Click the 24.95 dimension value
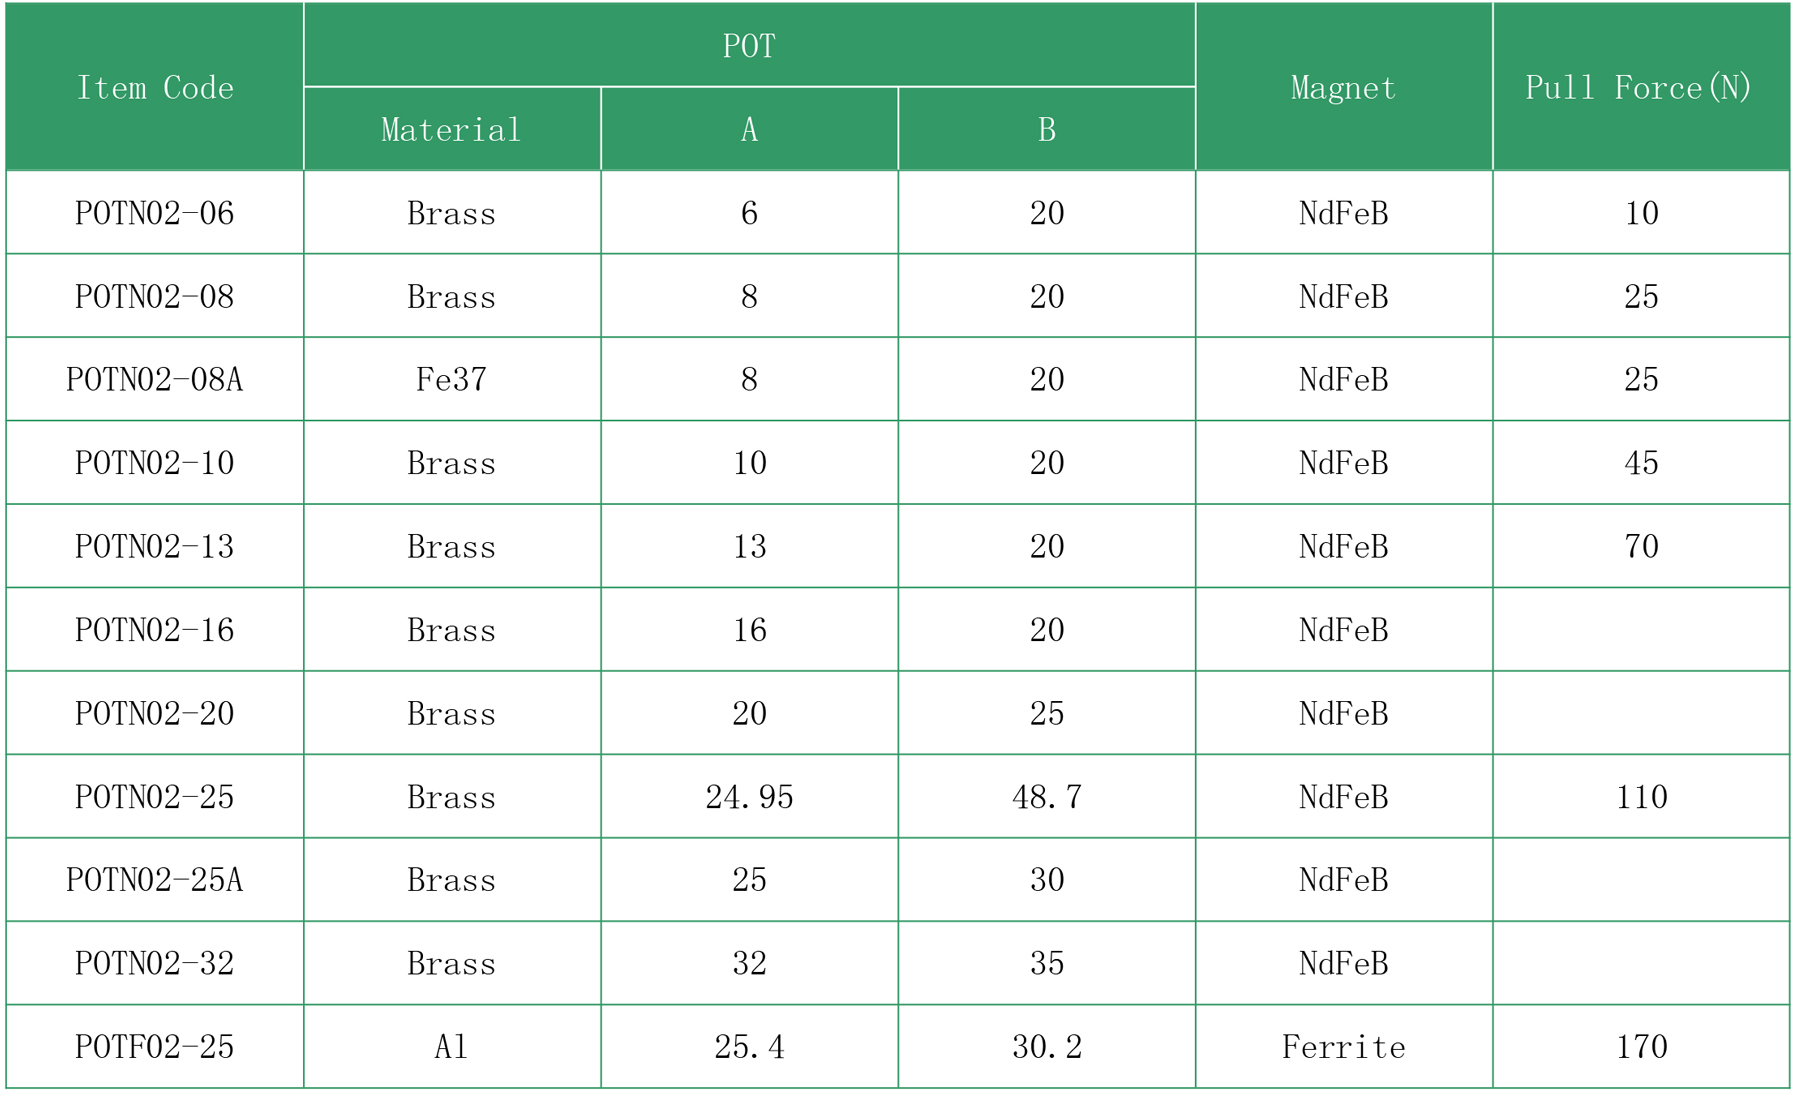 749,797
